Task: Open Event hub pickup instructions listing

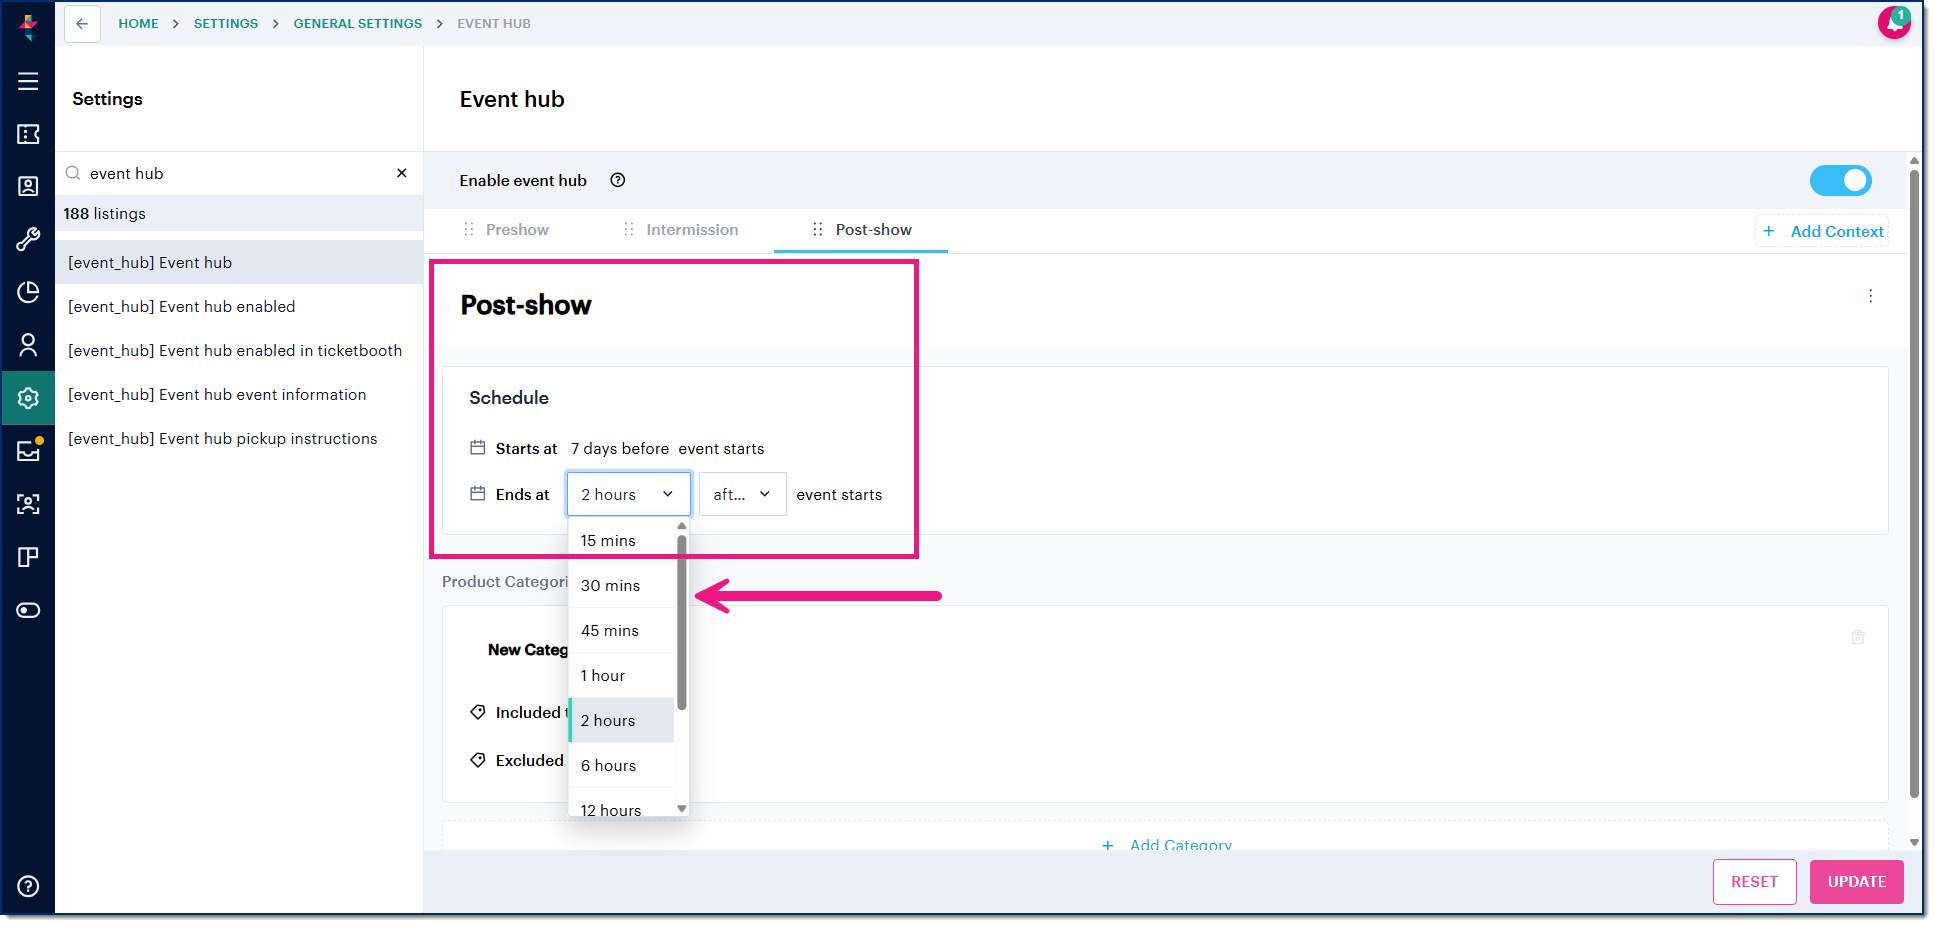Action: pyautogui.click(x=239, y=438)
